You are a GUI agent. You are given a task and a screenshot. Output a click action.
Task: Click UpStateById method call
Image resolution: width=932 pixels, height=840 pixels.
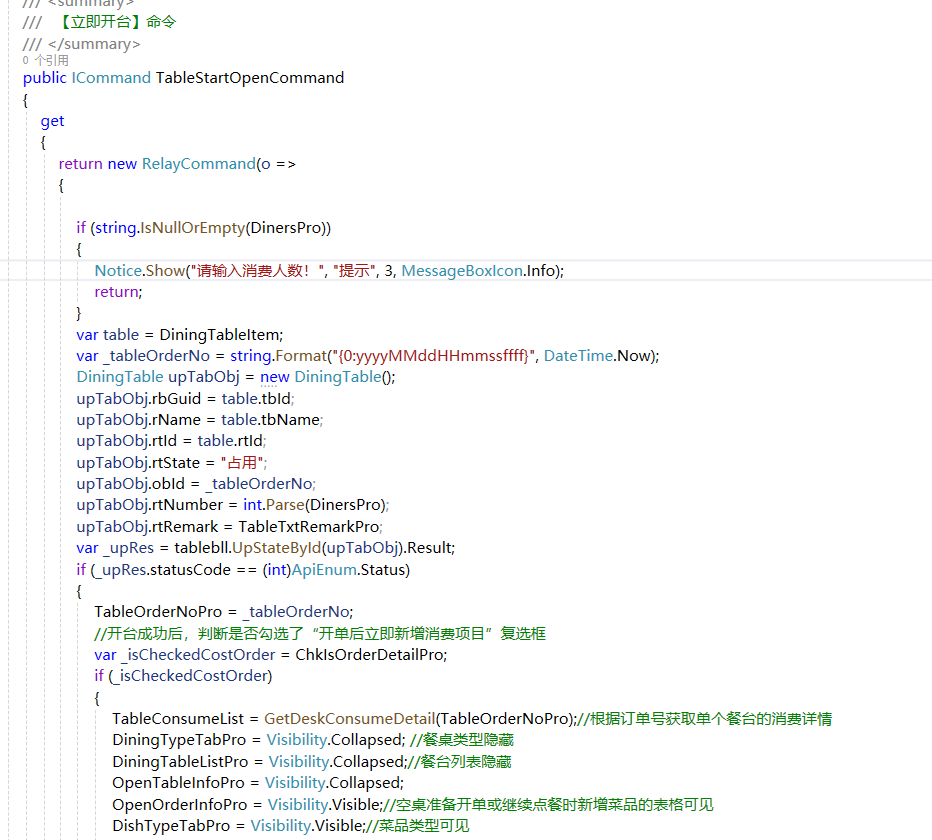(276, 548)
